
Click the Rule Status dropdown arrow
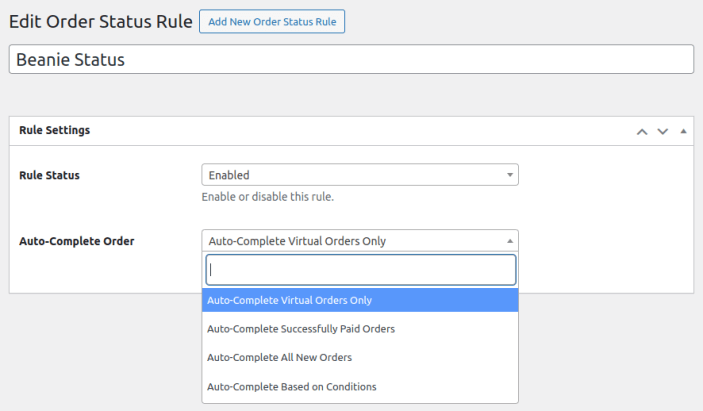coord(510,175)
